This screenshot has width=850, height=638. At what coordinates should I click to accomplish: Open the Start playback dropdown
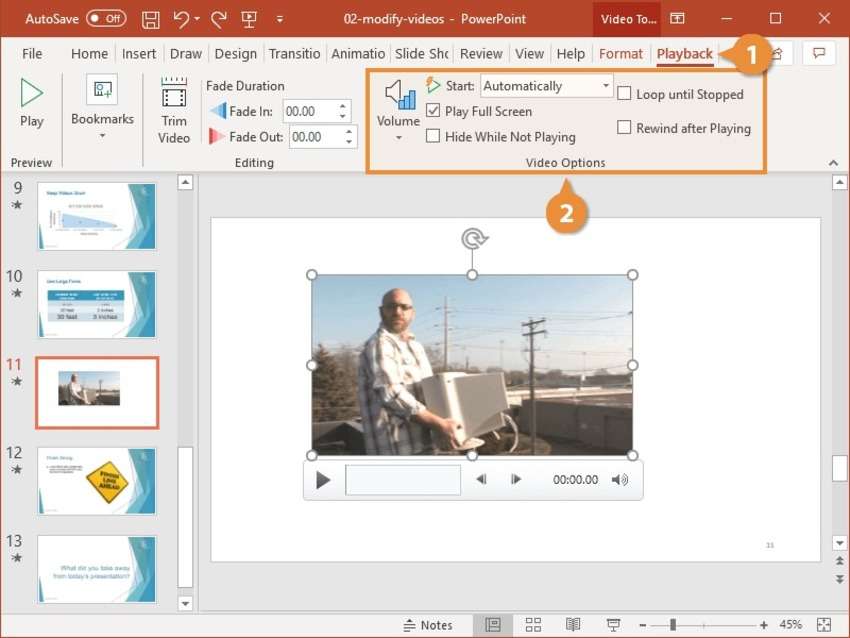[607, 85]
